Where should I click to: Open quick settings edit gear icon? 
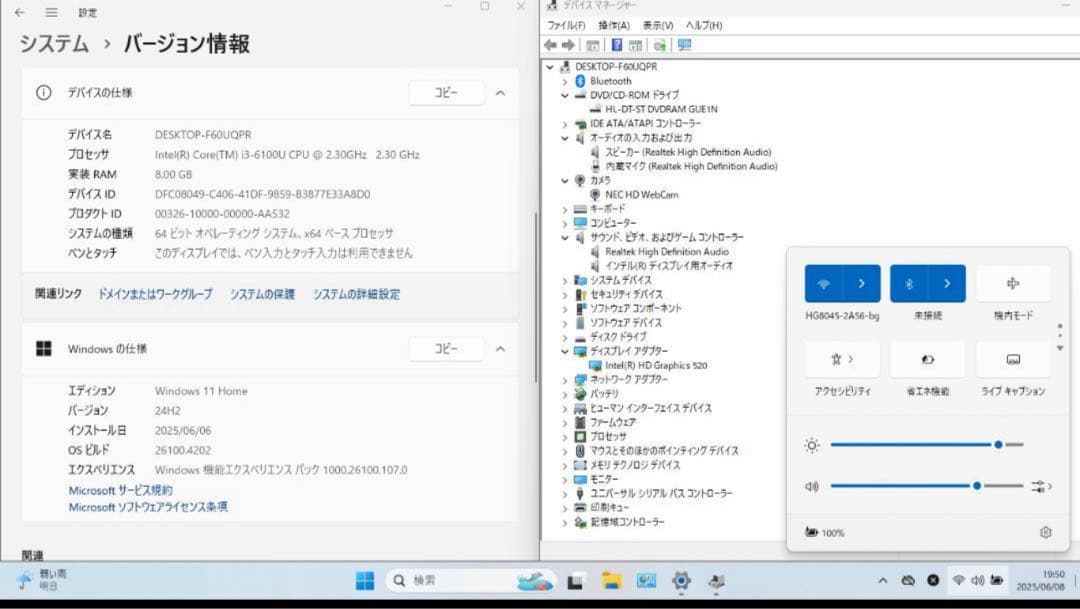coord(1045,533)
